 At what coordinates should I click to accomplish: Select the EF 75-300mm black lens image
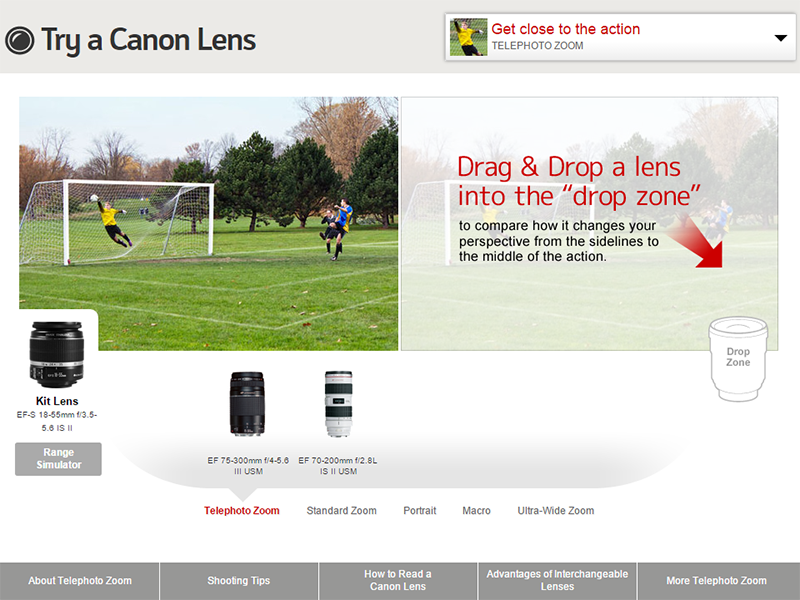click(247, 404)
